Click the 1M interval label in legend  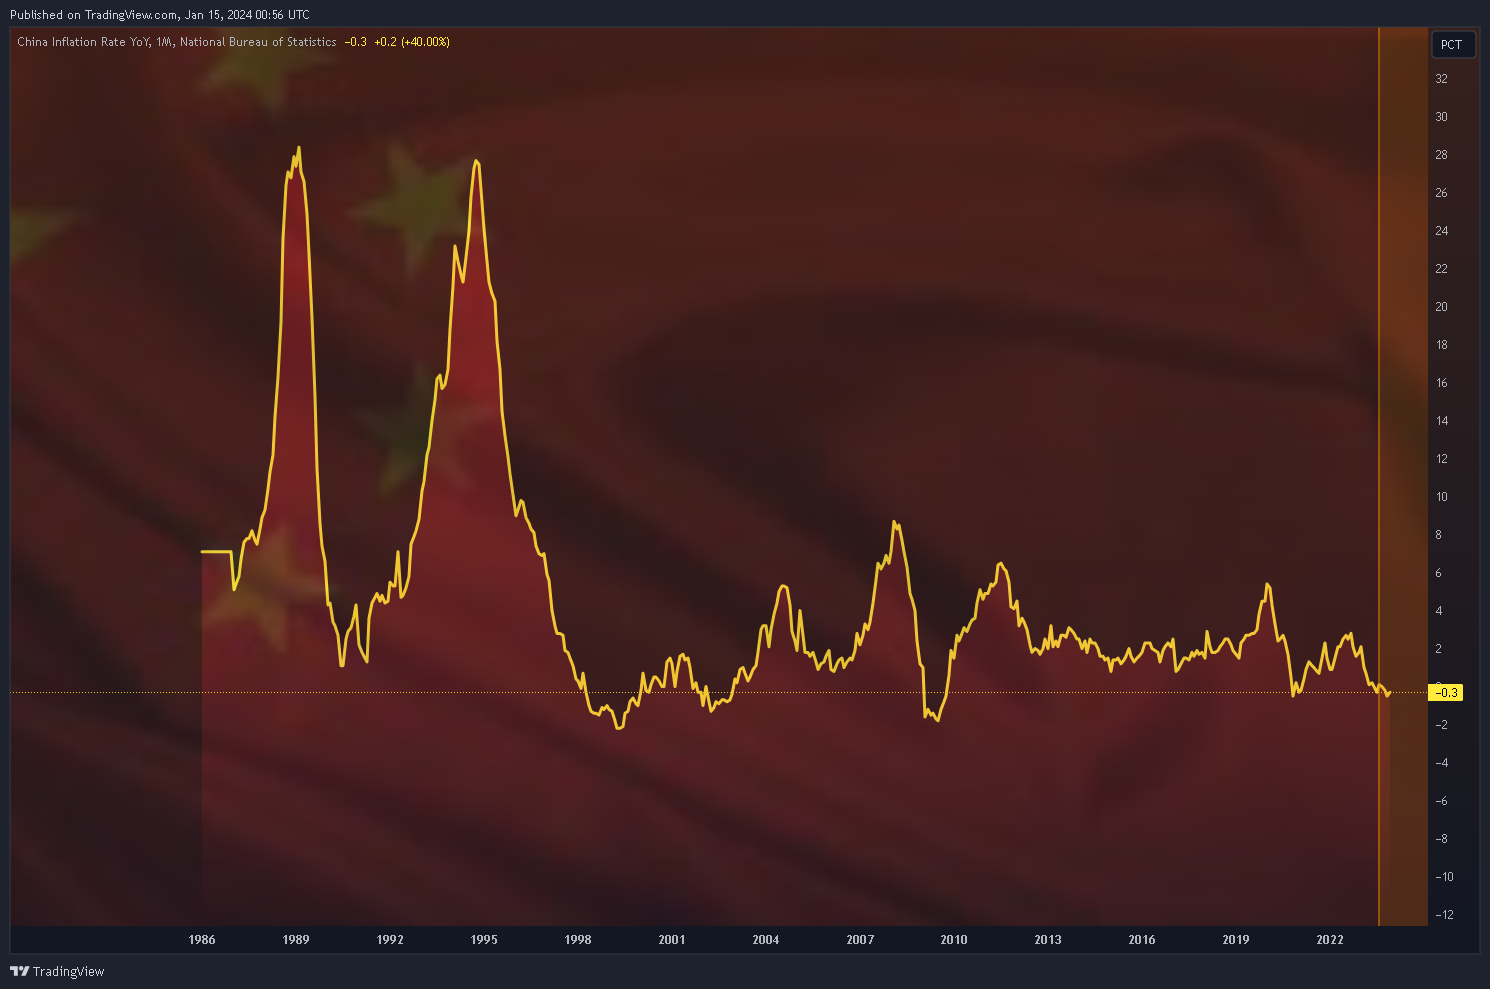(x=165, y=42)
